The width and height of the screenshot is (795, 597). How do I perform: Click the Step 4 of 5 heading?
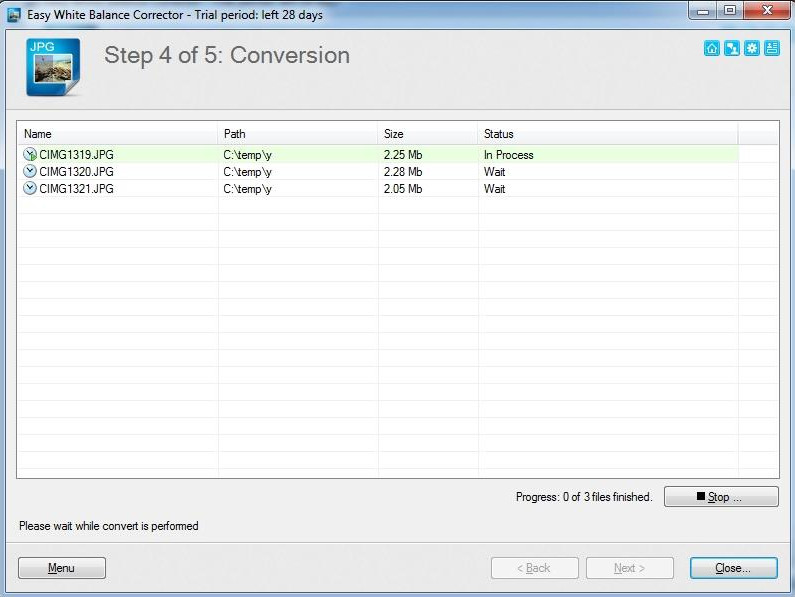click(x=227, y=55)
